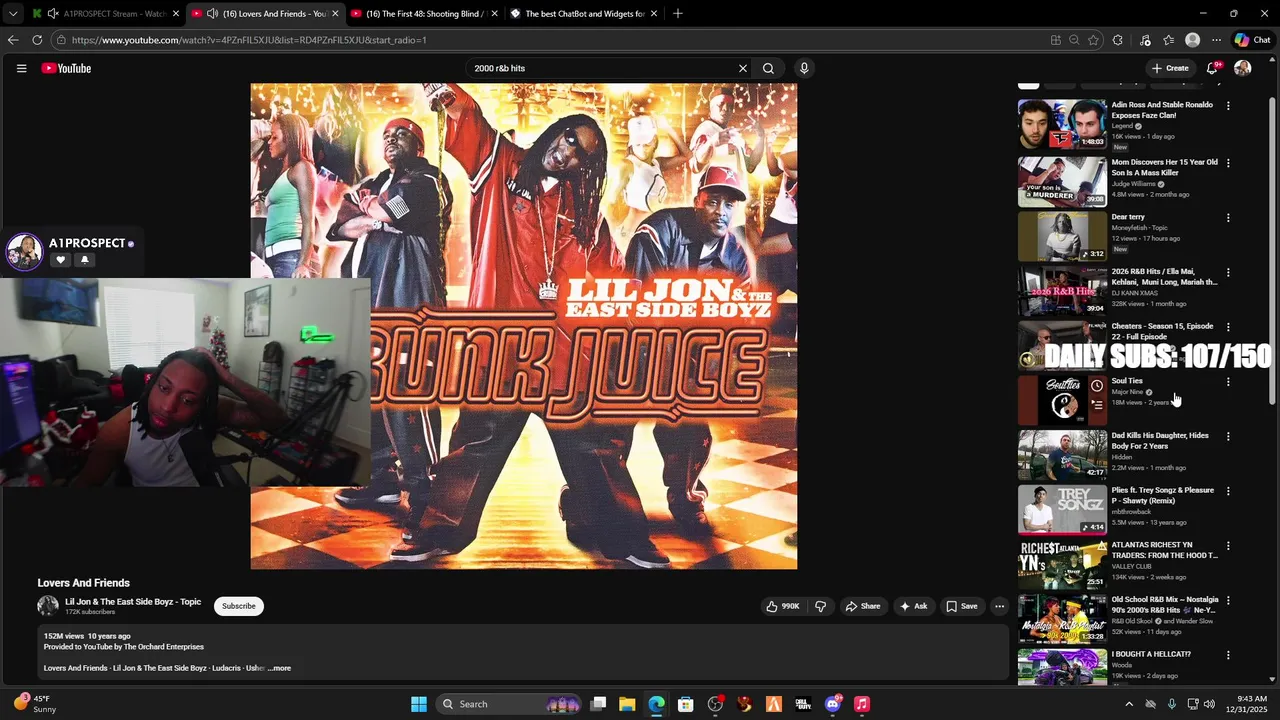Open the tab actions dropdown at top left
This screenshot has width=1280, height=720.
(13, 13)
